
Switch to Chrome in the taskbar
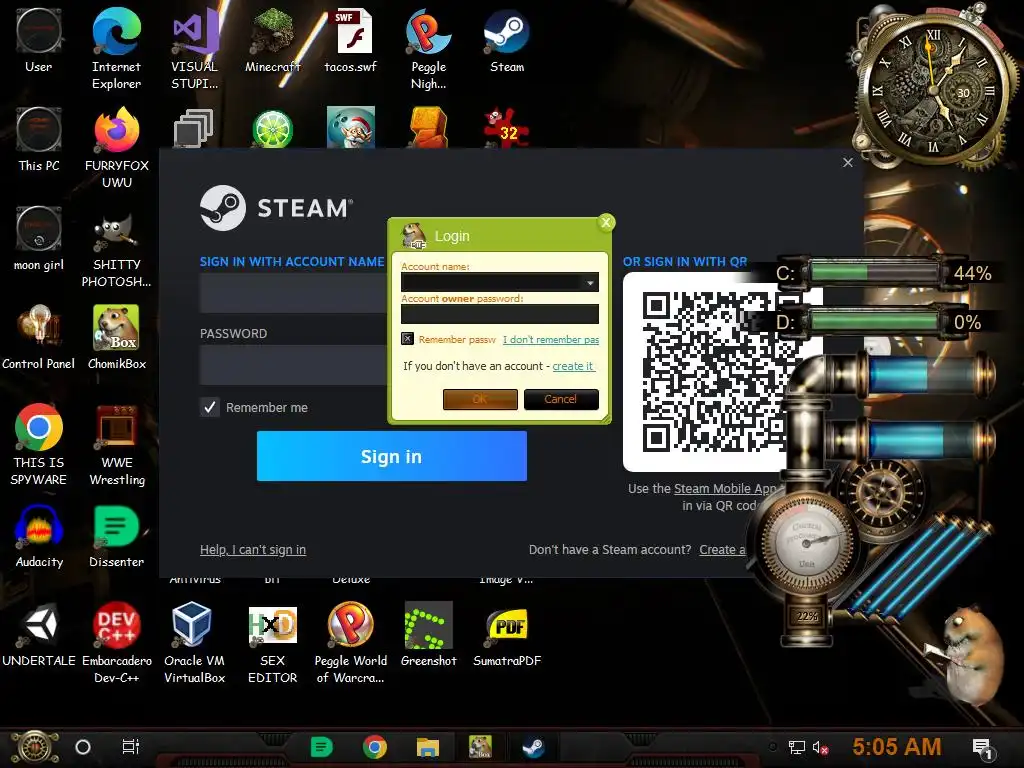(375, 747)
